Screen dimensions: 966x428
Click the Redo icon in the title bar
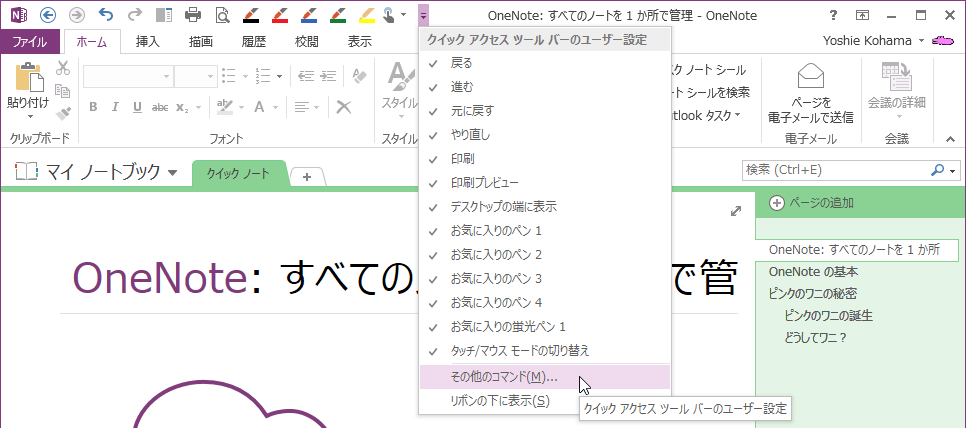tap(135, 15)
